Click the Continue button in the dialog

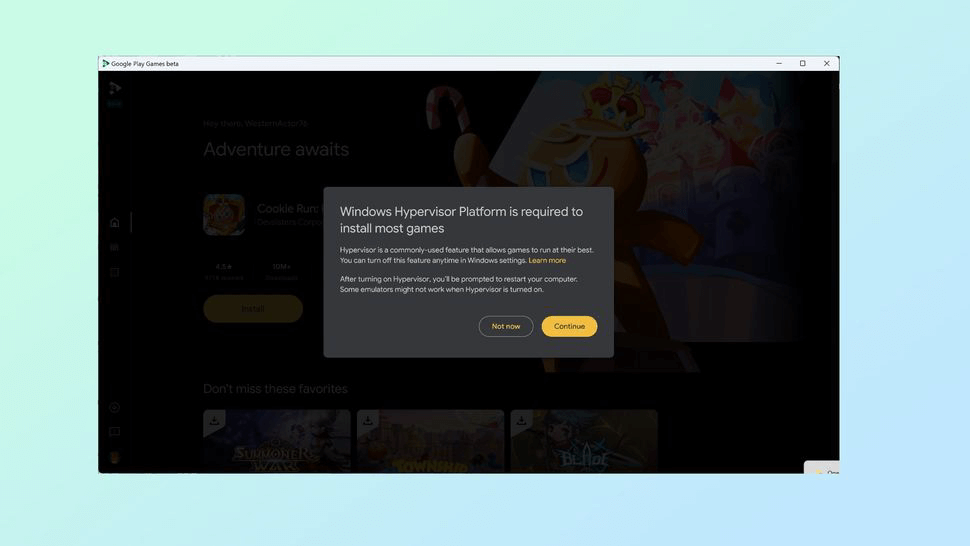click(569, 326)
